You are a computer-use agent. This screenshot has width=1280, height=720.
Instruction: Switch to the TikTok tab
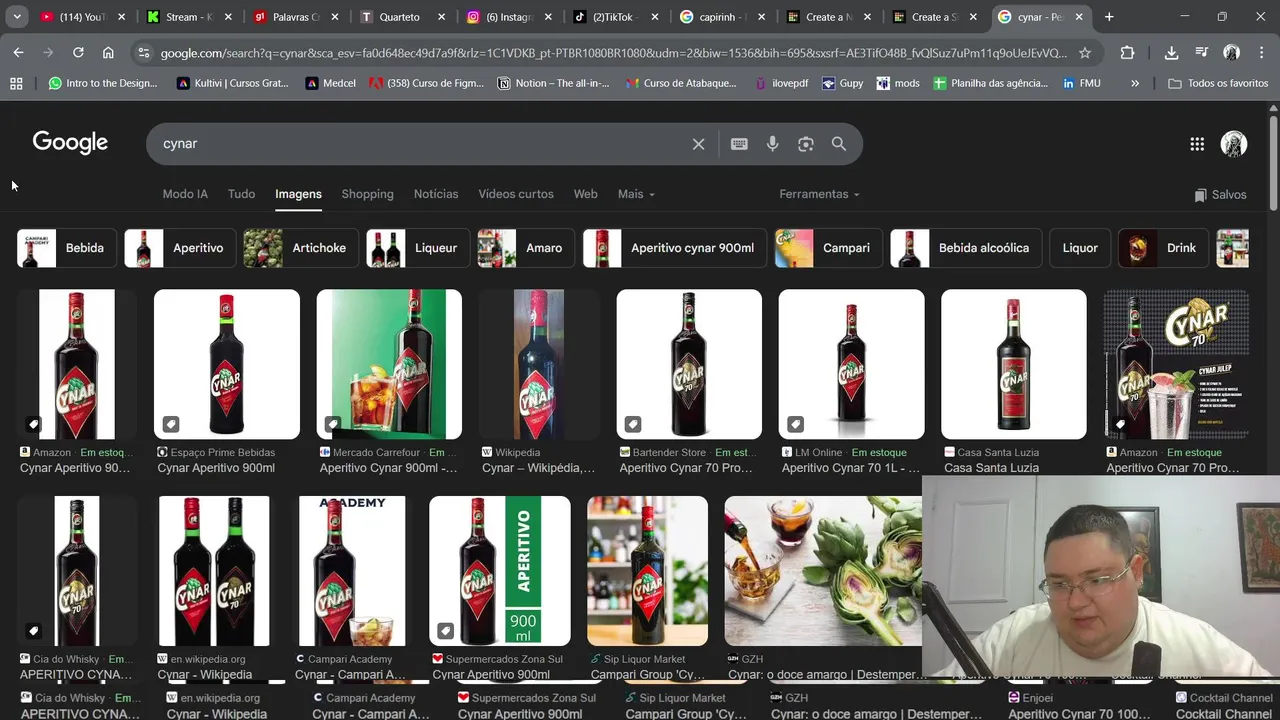pyautogui.click(x=616, y=17)
